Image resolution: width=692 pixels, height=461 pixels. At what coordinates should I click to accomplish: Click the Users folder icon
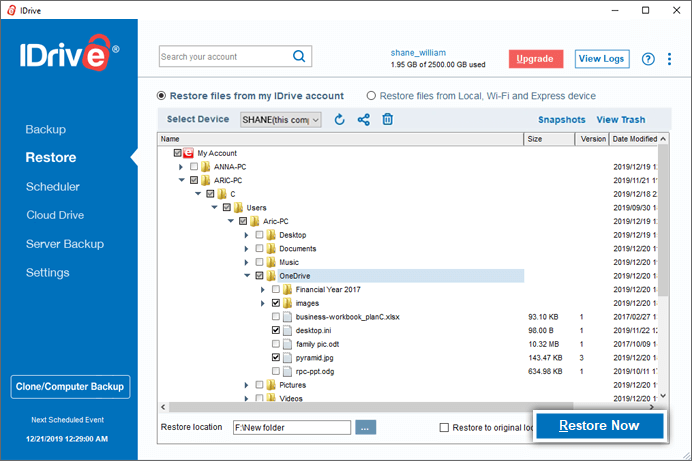(238, 208)
